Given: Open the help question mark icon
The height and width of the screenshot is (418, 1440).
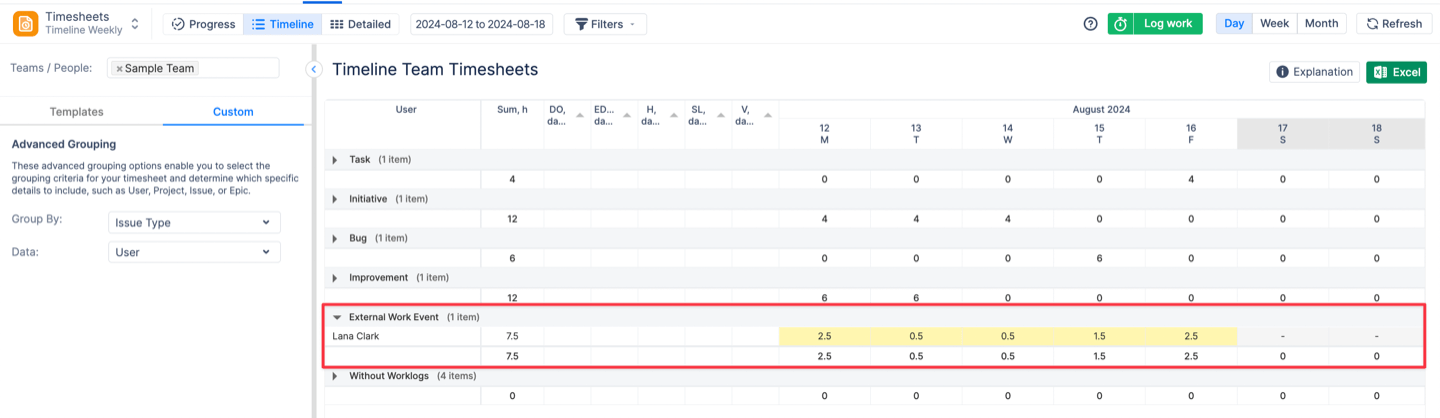Looking at the screenshot, I should point(1090,24).
